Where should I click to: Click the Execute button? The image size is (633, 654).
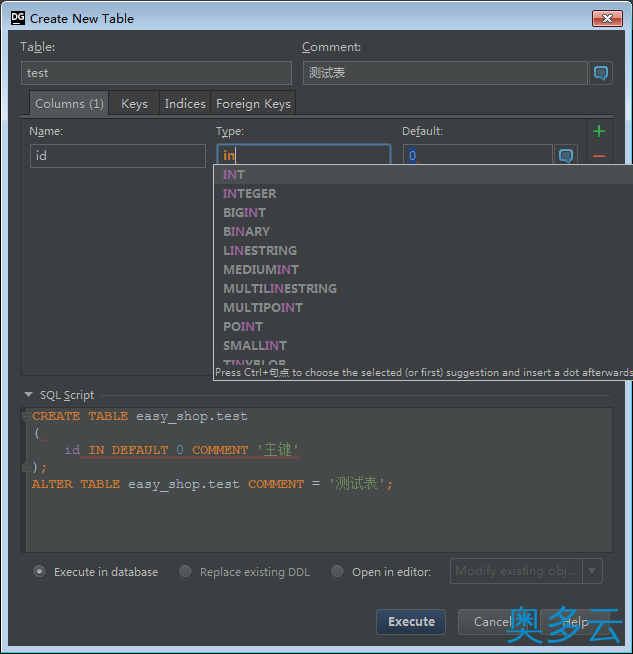point(411,621)
